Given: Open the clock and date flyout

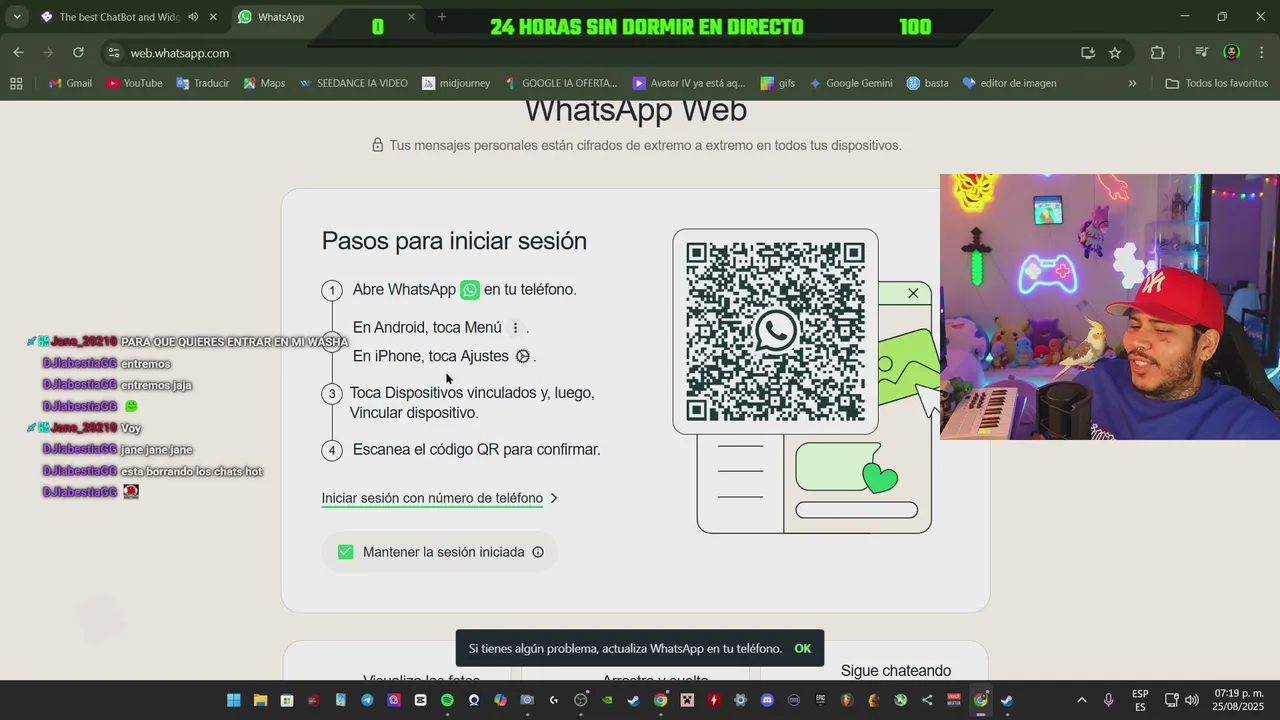Looking at the screenshot, I should (1239, 700).
